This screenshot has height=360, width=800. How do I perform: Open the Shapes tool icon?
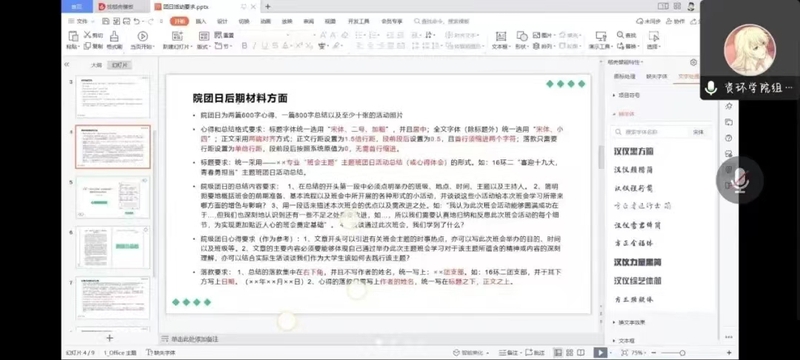[521, 36]
